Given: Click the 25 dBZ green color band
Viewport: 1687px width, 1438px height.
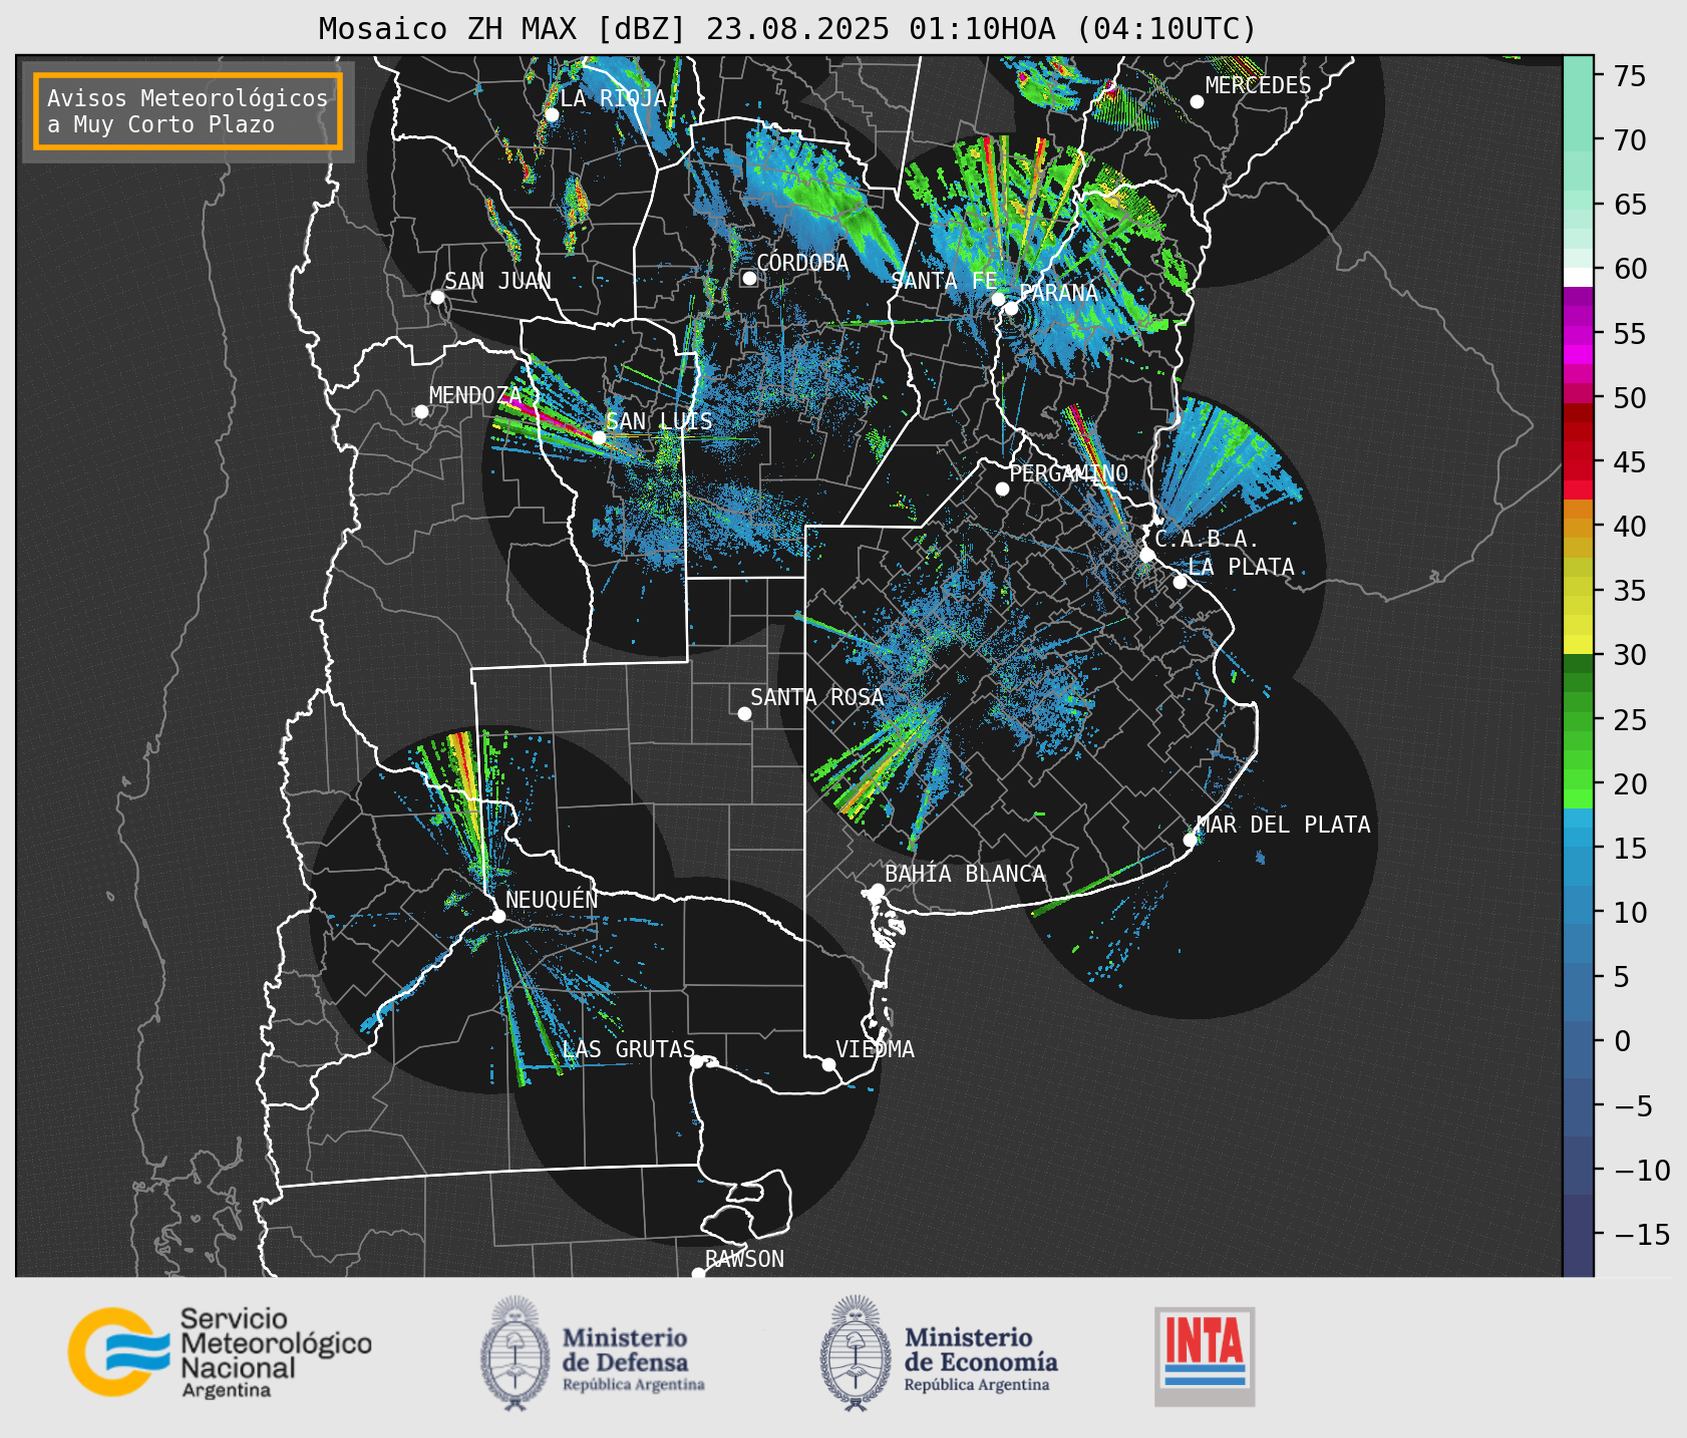Looking at the screenshot, I should [x=1578, y=720].
